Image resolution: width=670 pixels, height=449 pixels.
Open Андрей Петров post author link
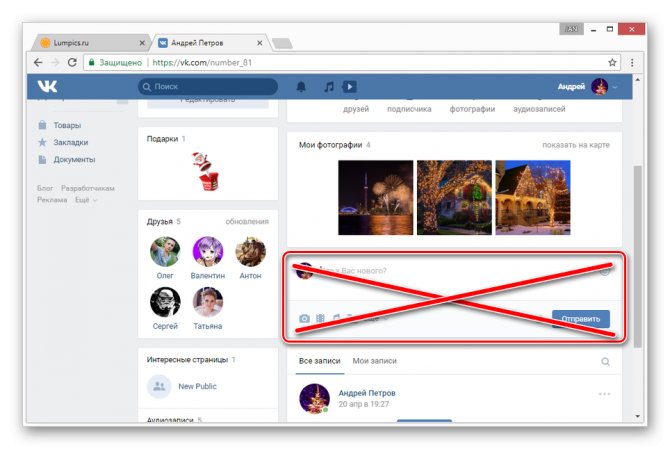(x=367, y=393)
